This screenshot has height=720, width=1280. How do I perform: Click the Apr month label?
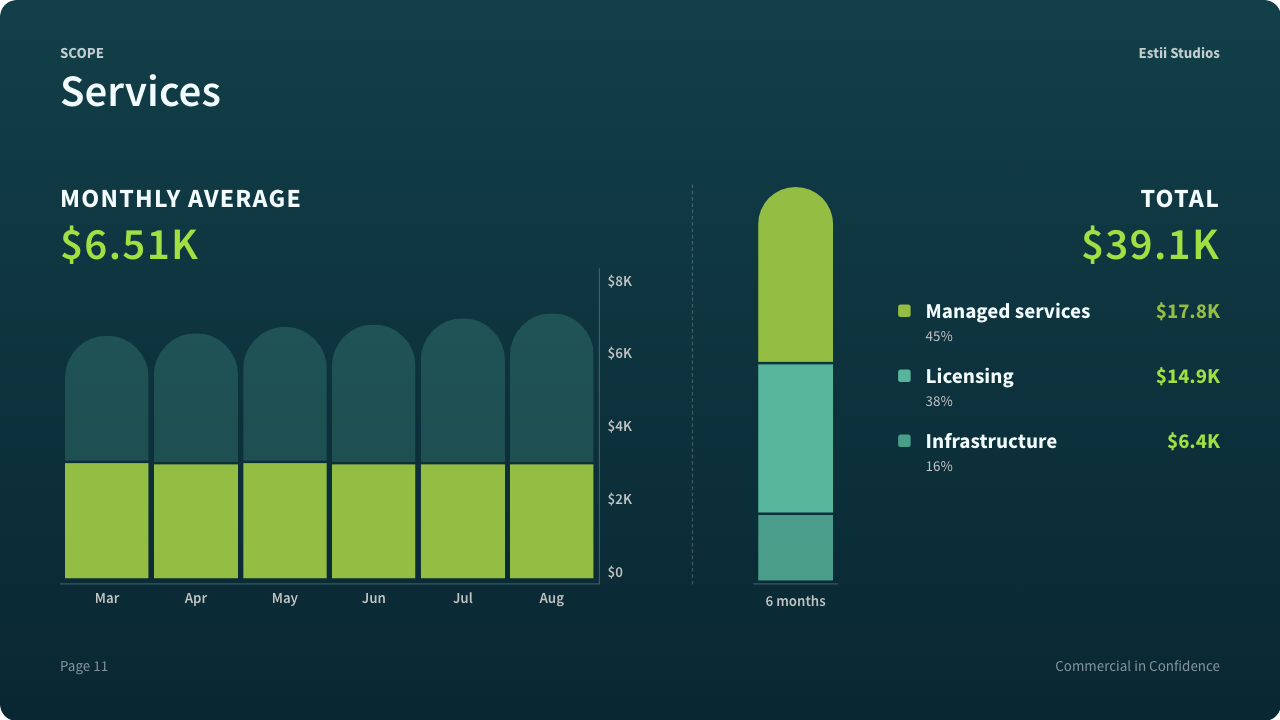[196, 598]
